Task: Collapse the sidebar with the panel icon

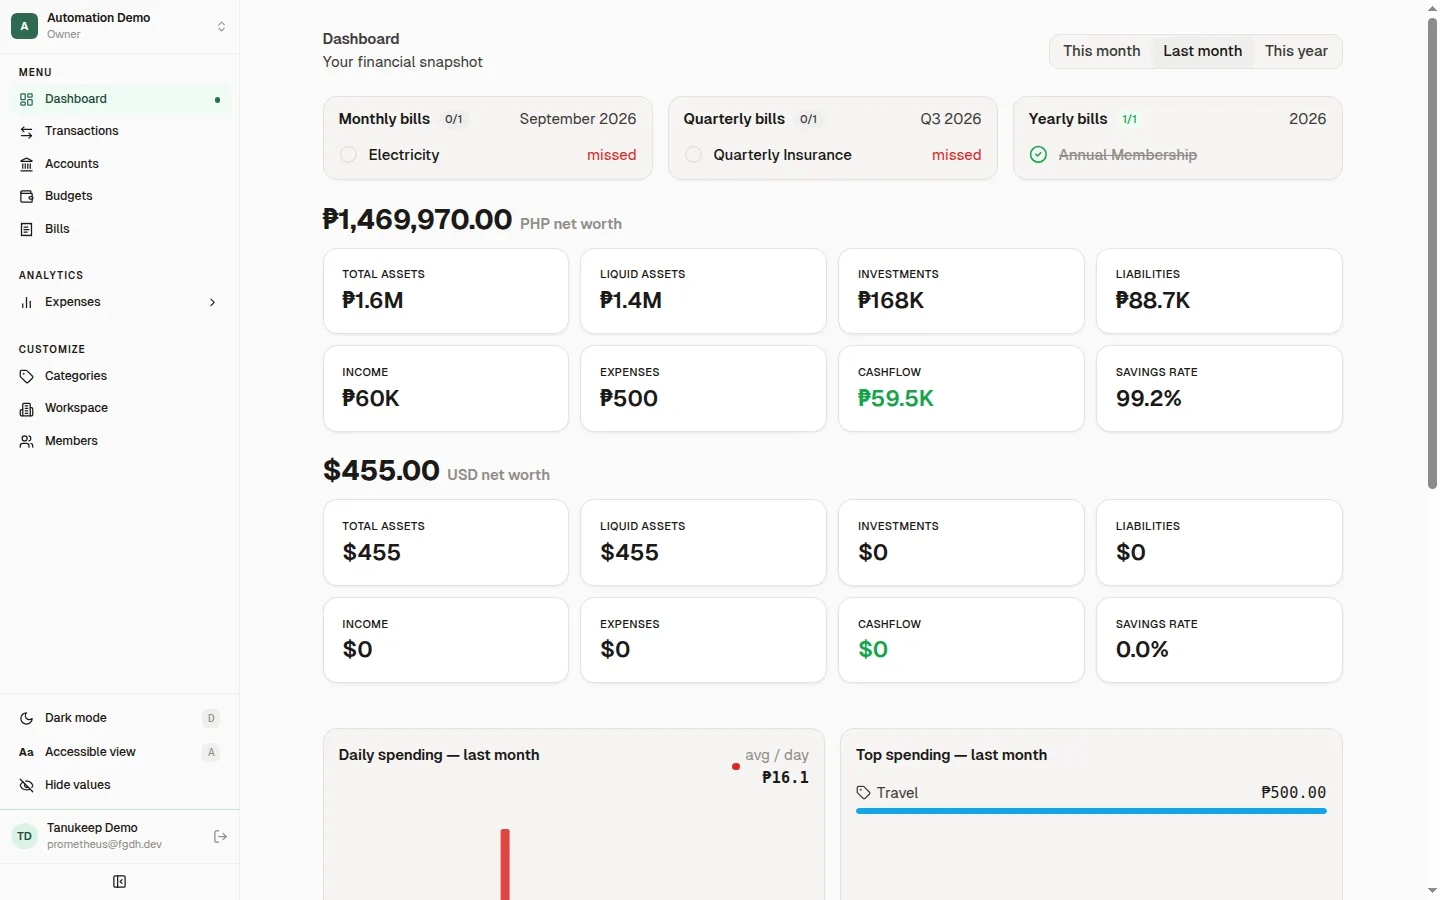Action: click(120, 882)
